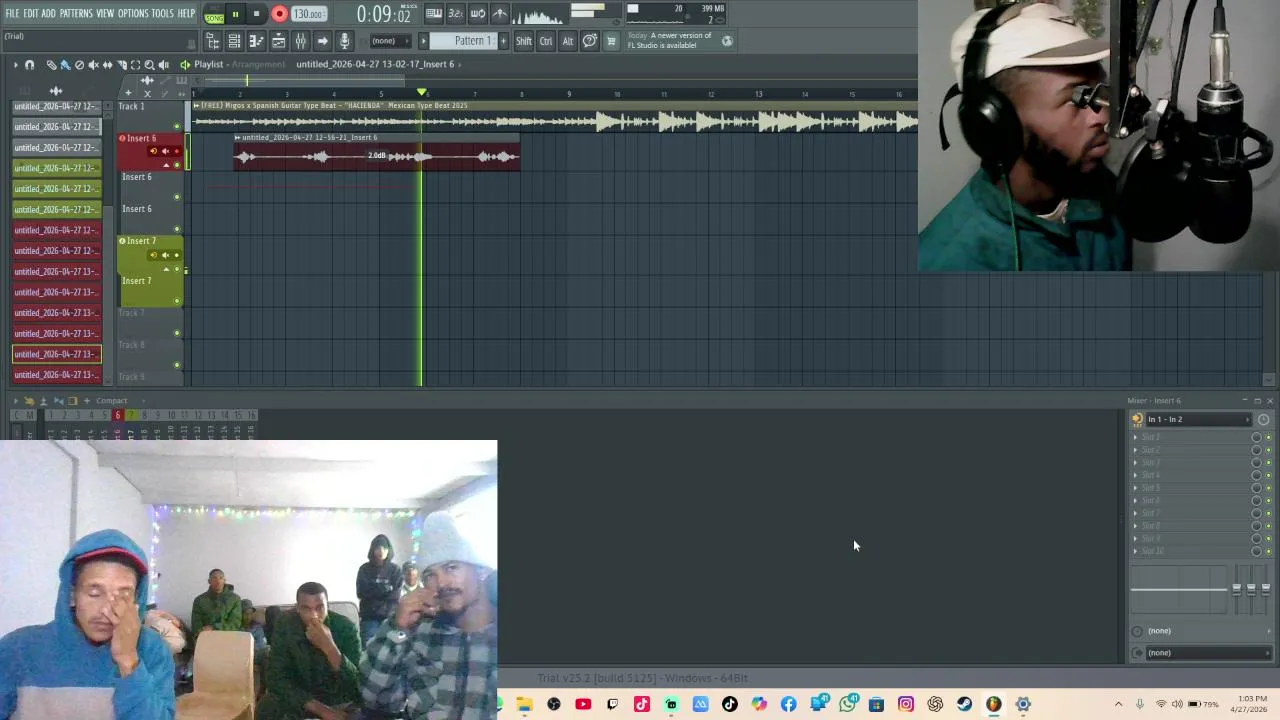
Task: Click the plus button beside Pattern 1
Action: point(503,41)
